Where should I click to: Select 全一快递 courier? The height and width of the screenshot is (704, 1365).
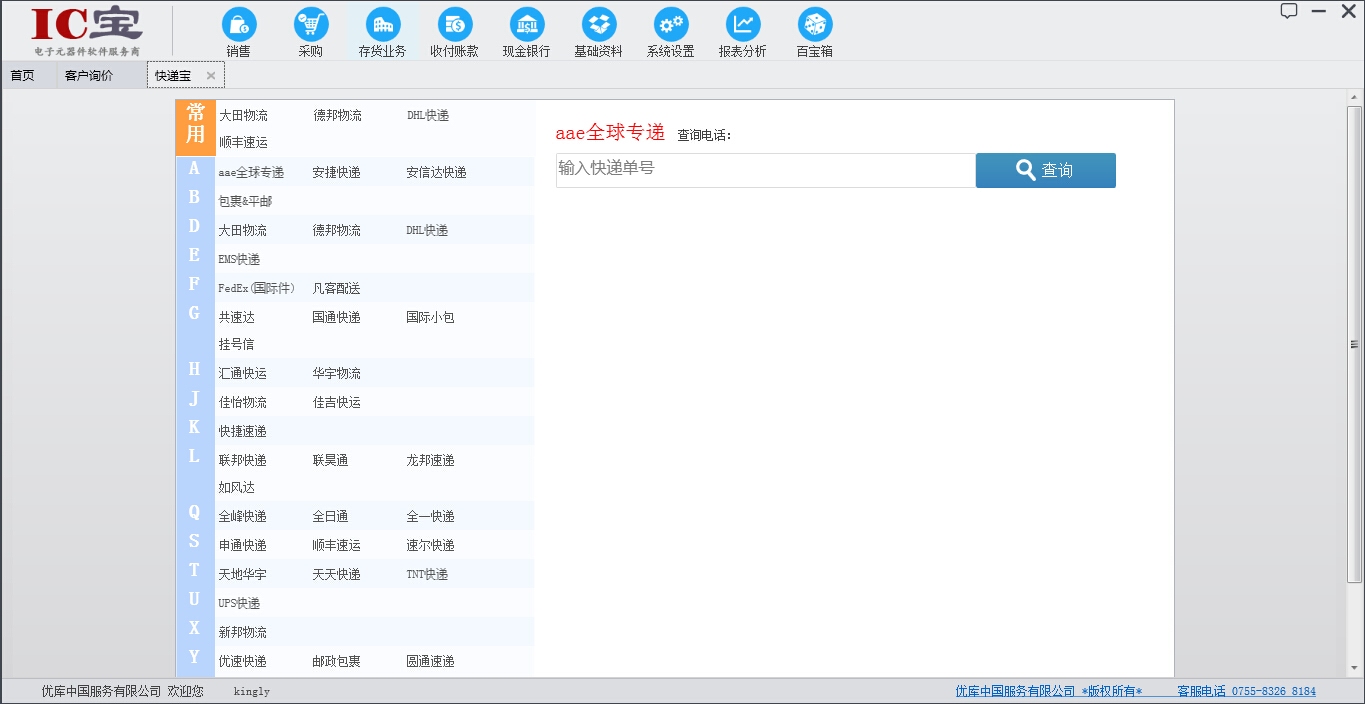click(x=430, y=517)
